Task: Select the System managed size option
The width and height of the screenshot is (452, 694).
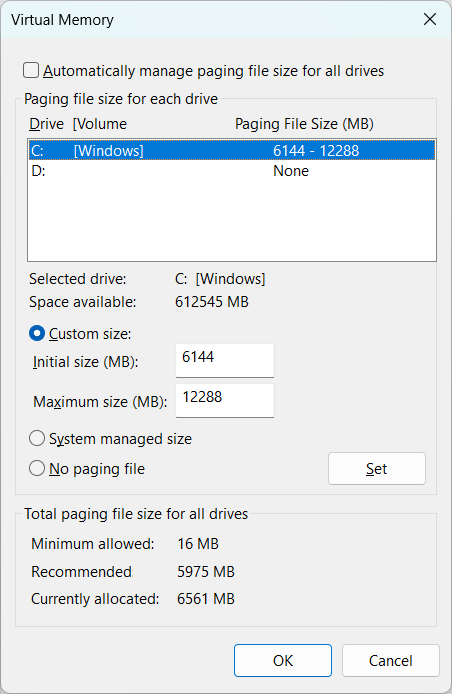Action: [37, 439]
